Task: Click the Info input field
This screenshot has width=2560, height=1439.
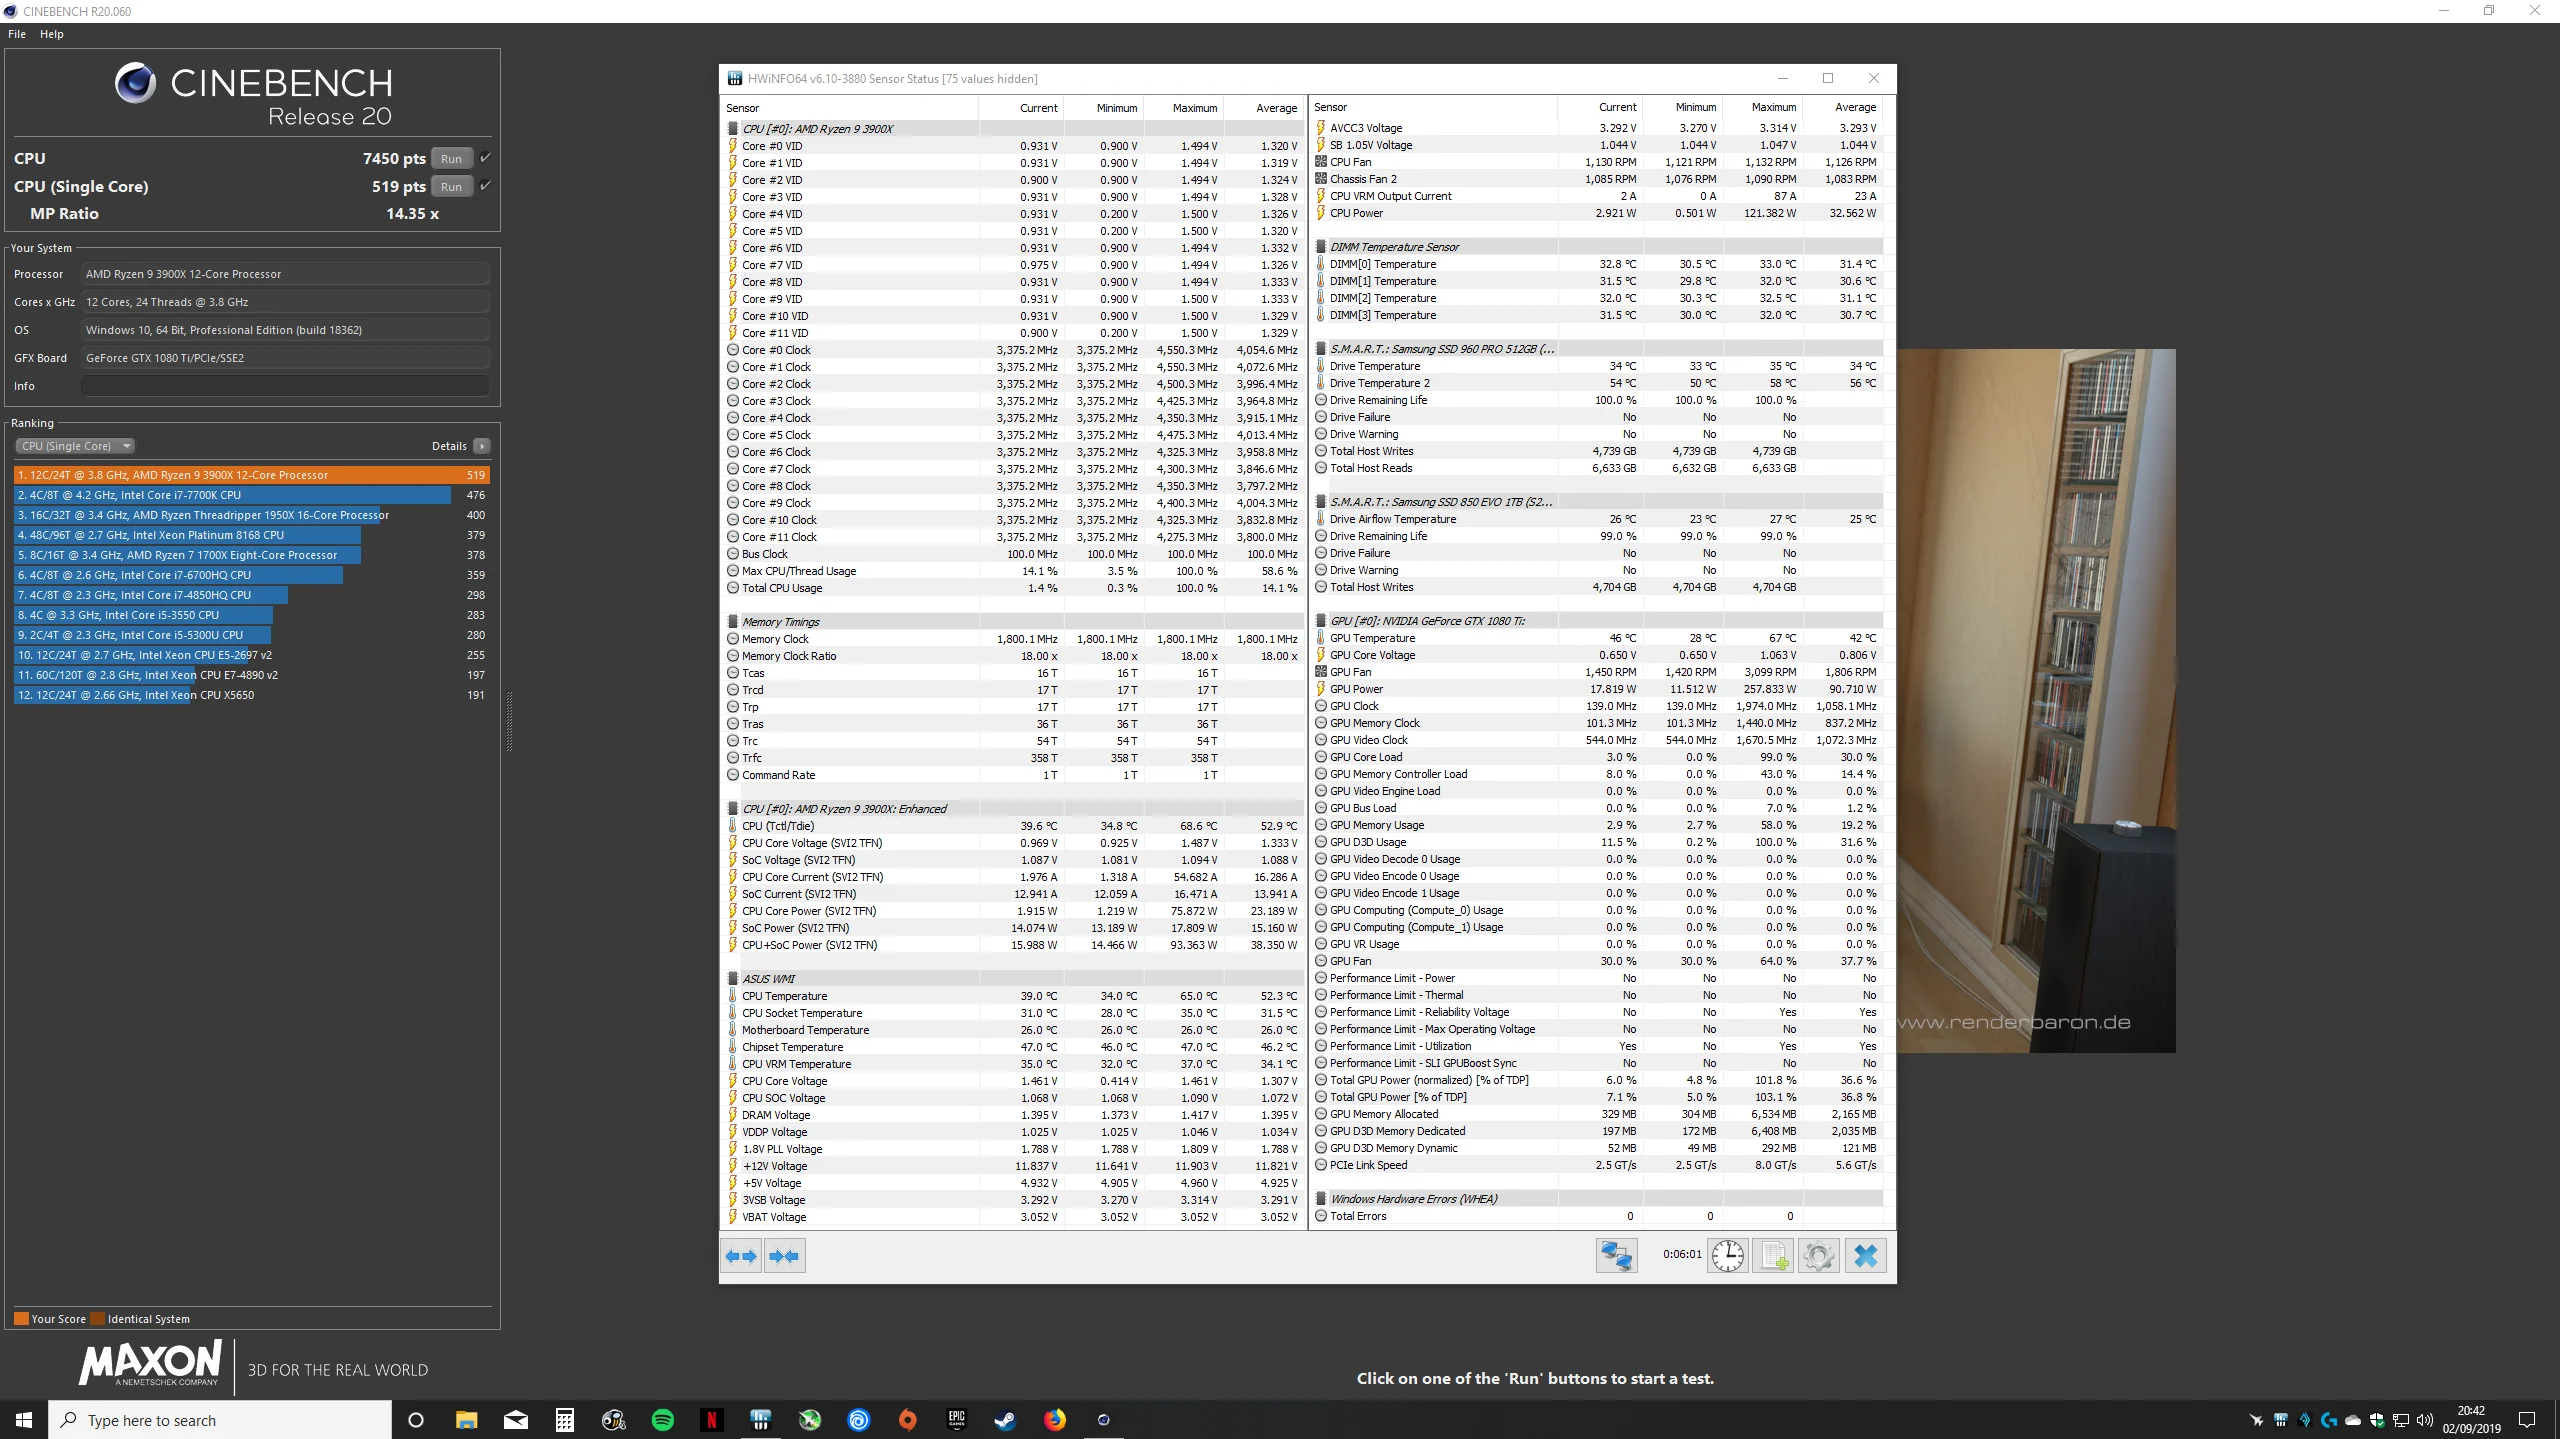Action: pyautogui.click(x=285, y=386)
